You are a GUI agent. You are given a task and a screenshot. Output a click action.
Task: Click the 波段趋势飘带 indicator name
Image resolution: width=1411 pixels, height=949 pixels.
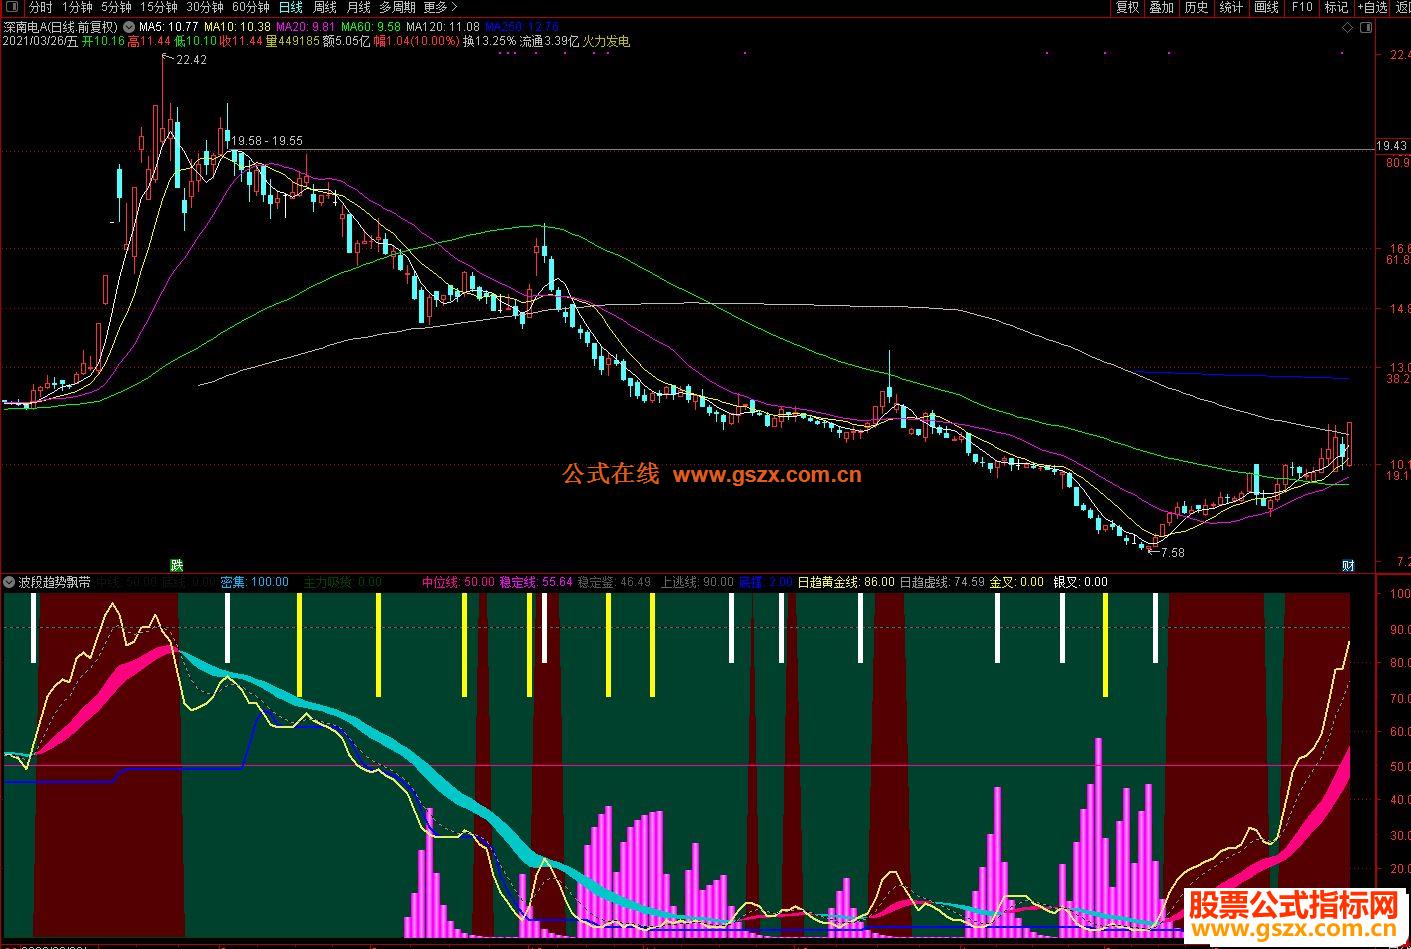(x=54, y=581)
